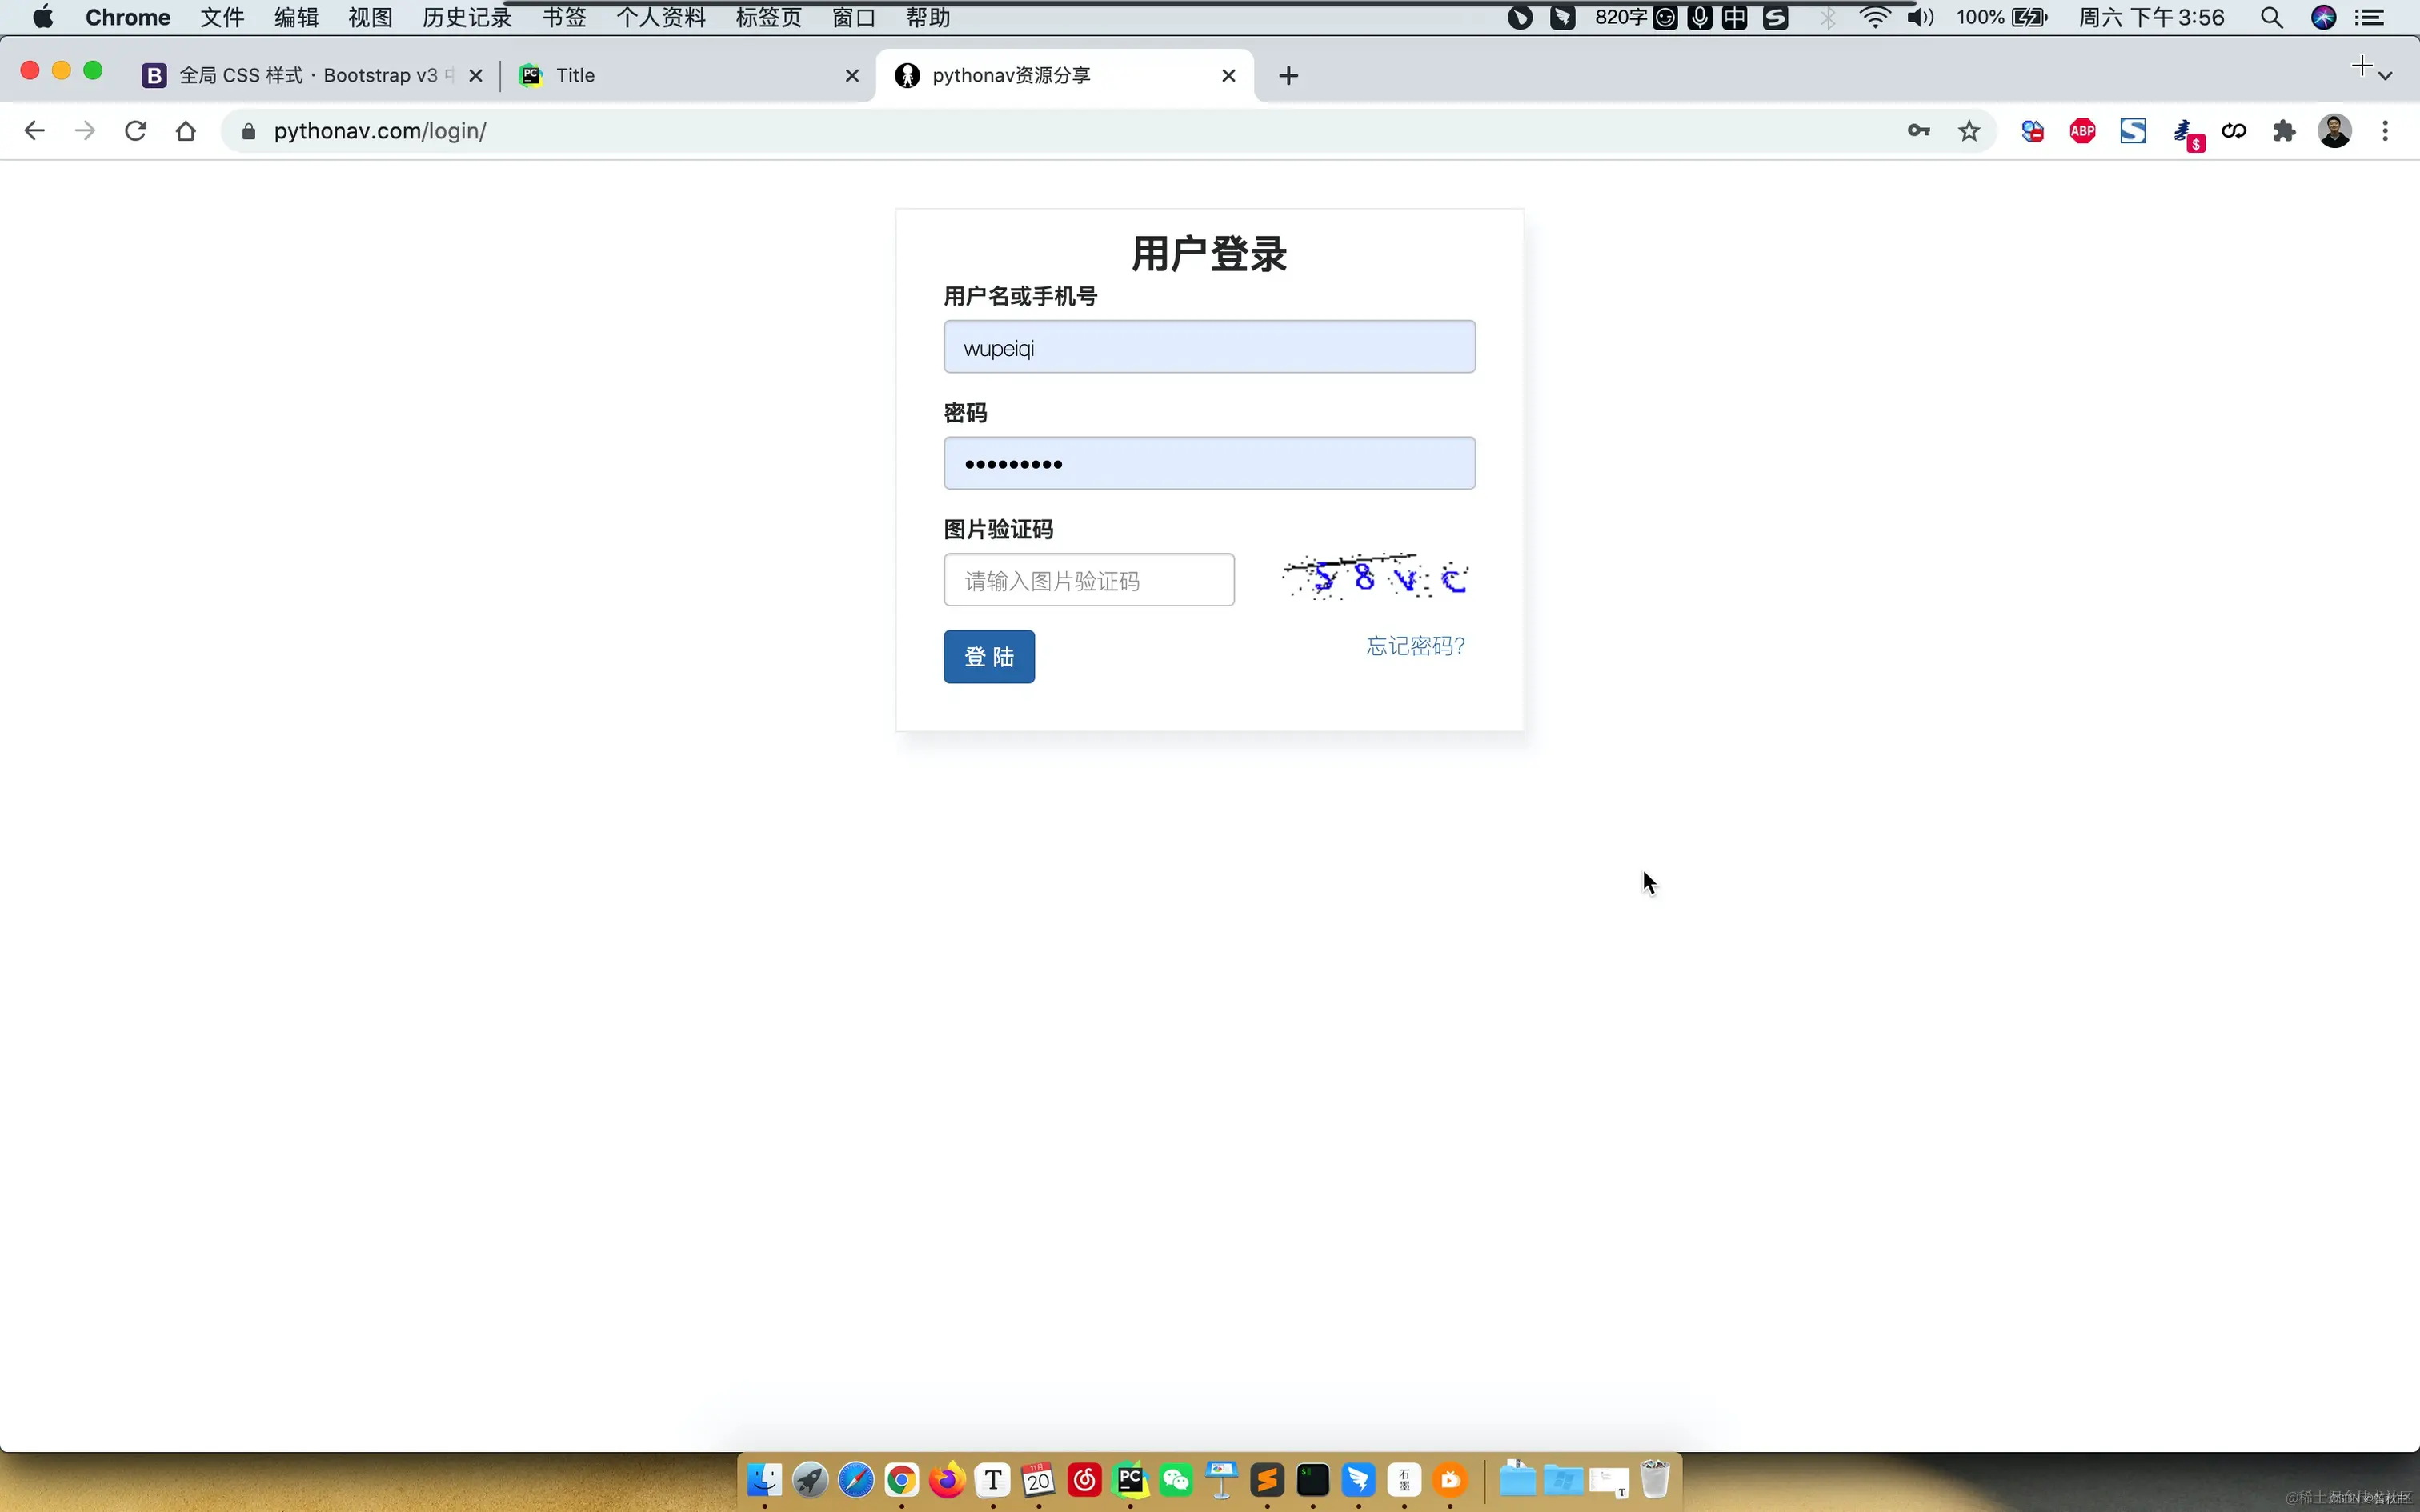Click the blue S extension icon
The image size is (2420, 1512).
[2133, 130]
